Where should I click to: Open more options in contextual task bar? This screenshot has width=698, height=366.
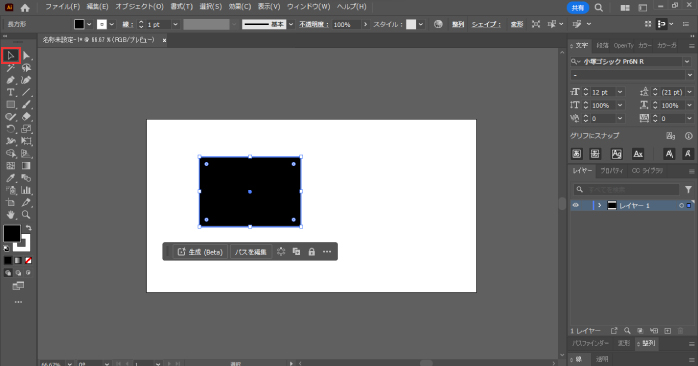(327, 252)
